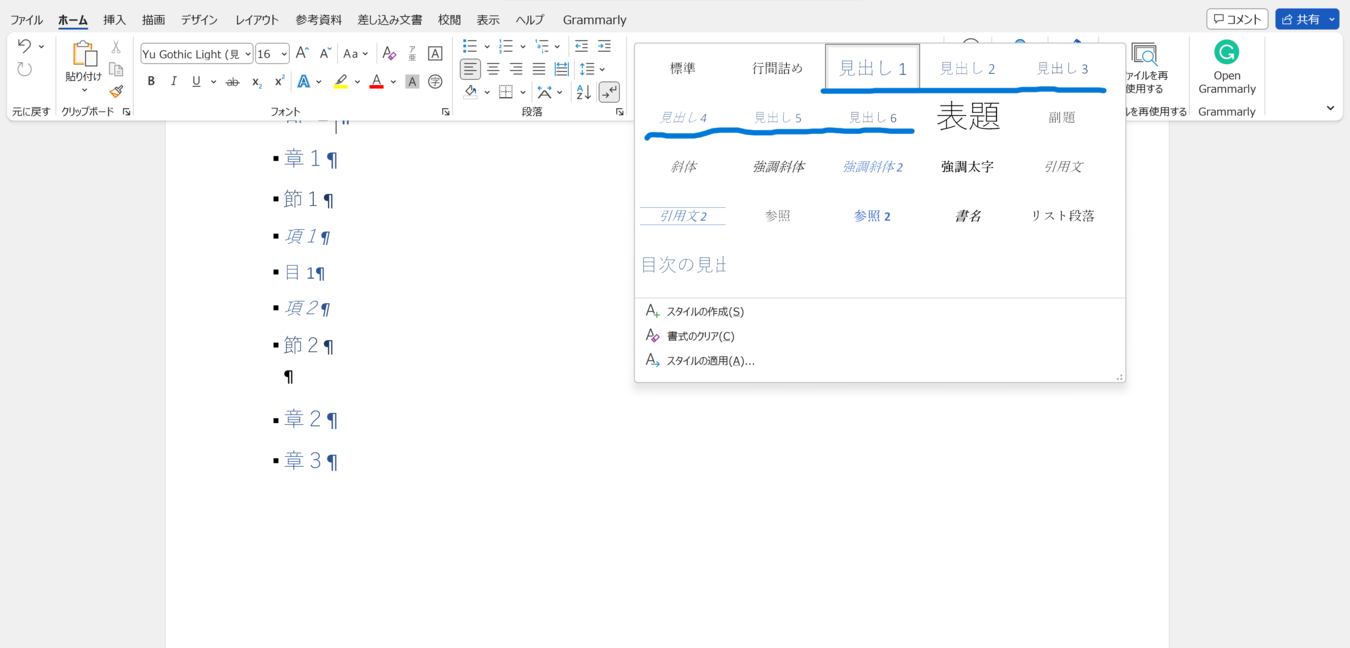Open the font size dropdown

(284, 54)
